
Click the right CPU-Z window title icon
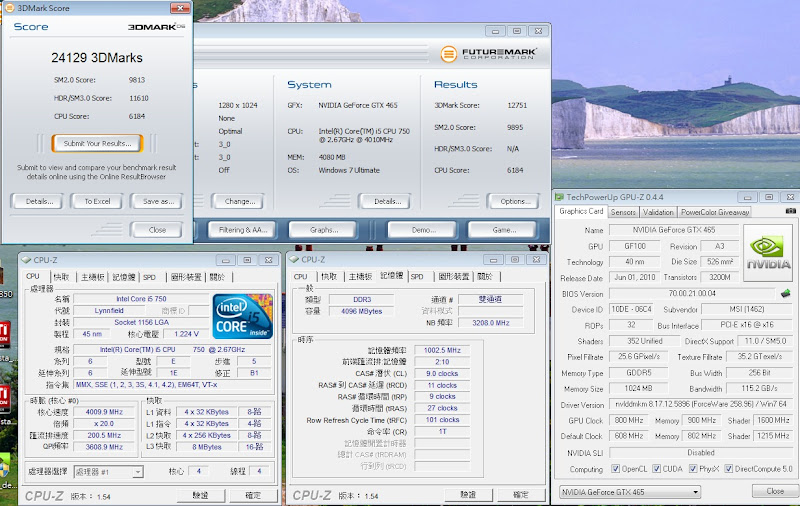pos(293,259)
